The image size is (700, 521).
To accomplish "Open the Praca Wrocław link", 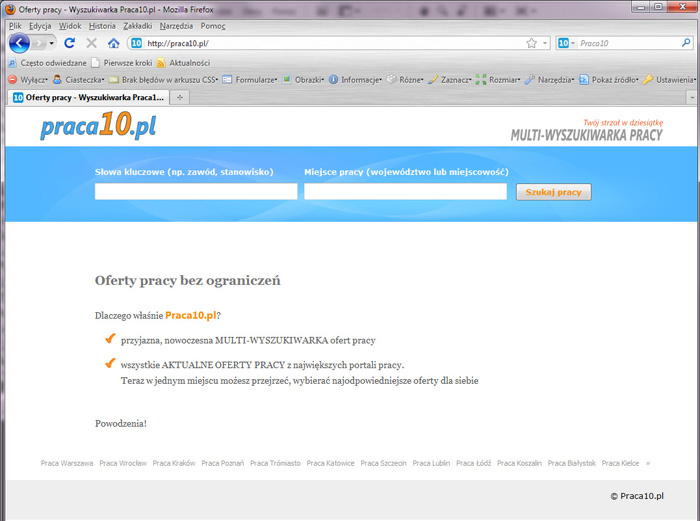I will tap(123, 463).
